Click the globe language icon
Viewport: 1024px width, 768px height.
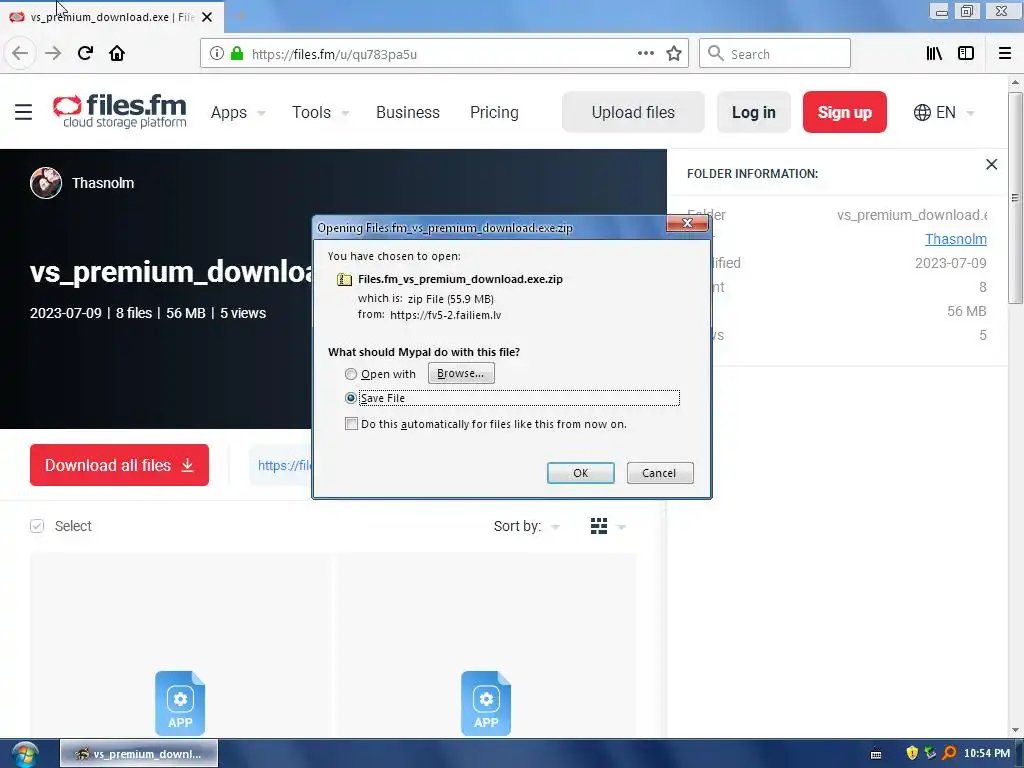click(x=922, y=112)
